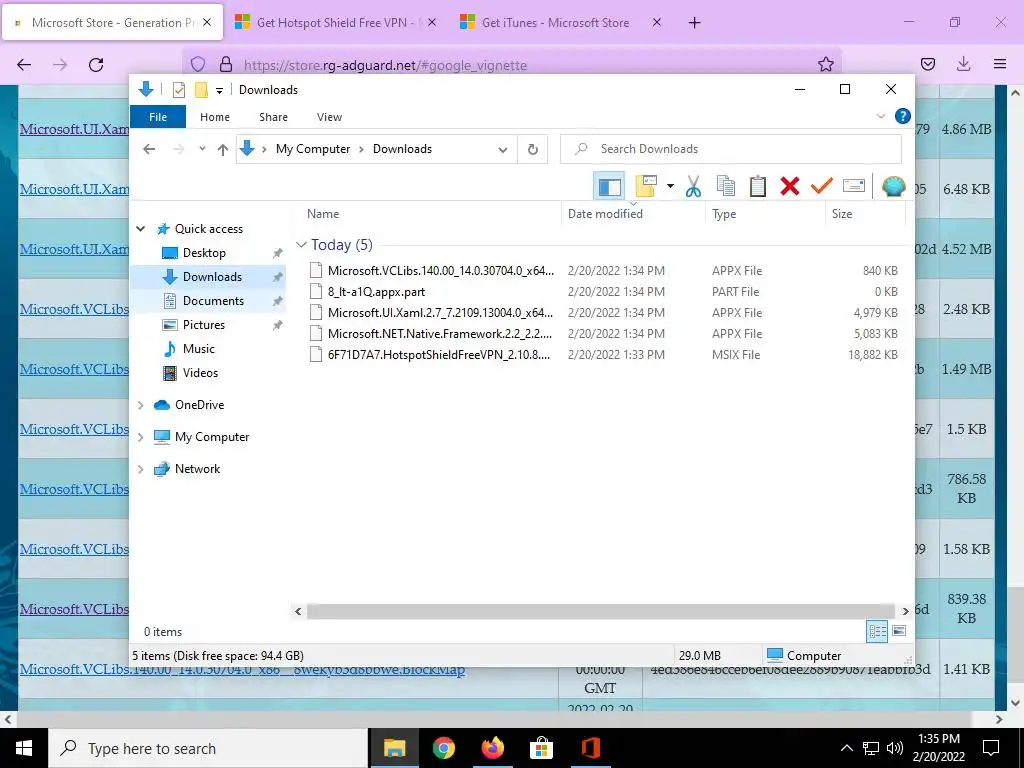Select the 8_lt-a1Q.appx.part file

point(376,292)
